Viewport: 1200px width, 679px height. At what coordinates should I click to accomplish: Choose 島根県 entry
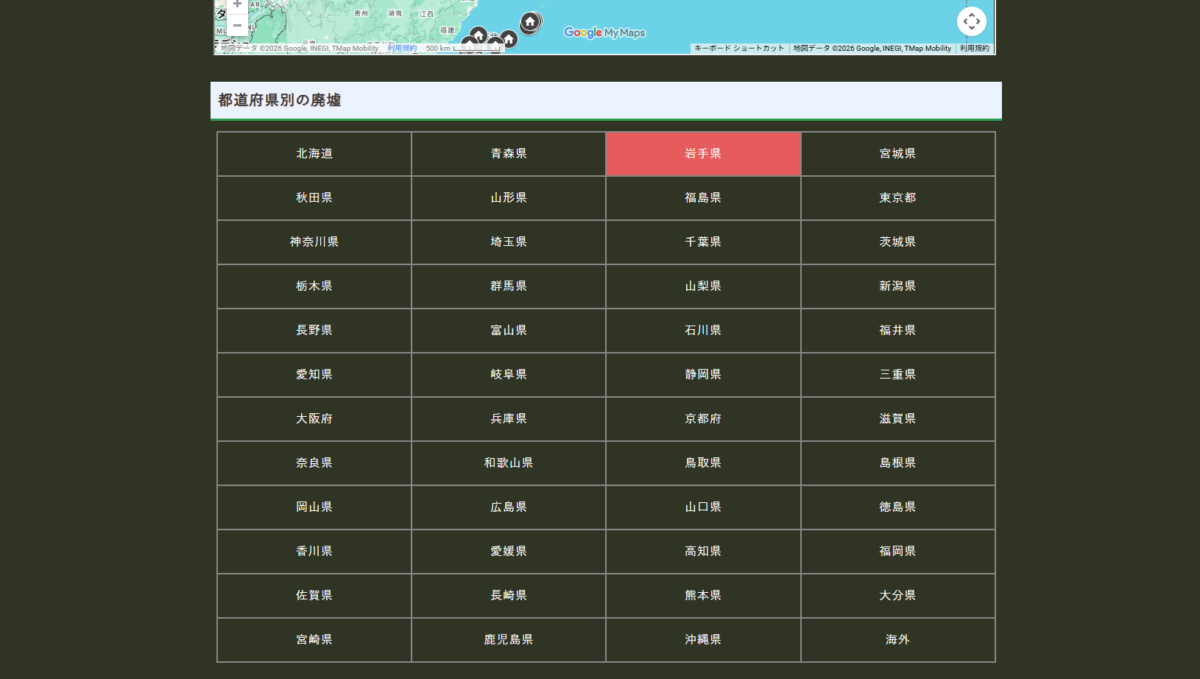pyautogui.click(x=898, y=463)
